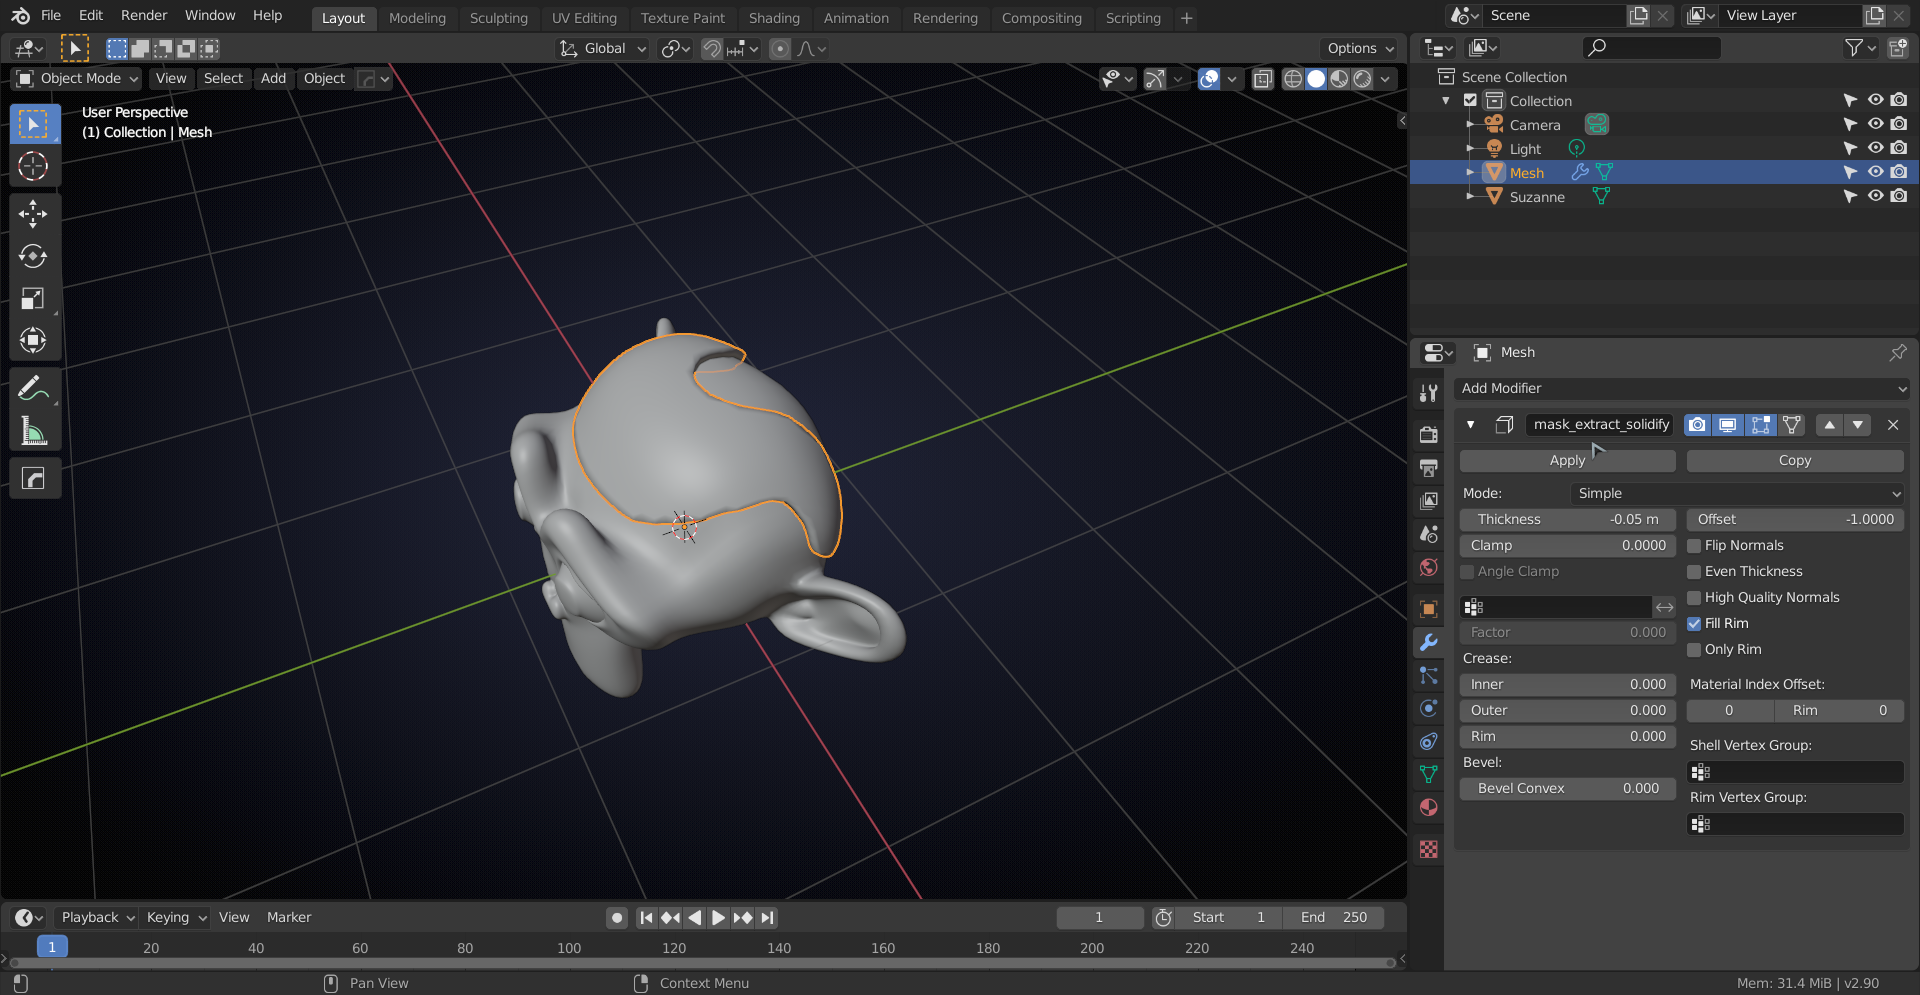
Task: Open the Physics properties tab
Action: 1429,708
